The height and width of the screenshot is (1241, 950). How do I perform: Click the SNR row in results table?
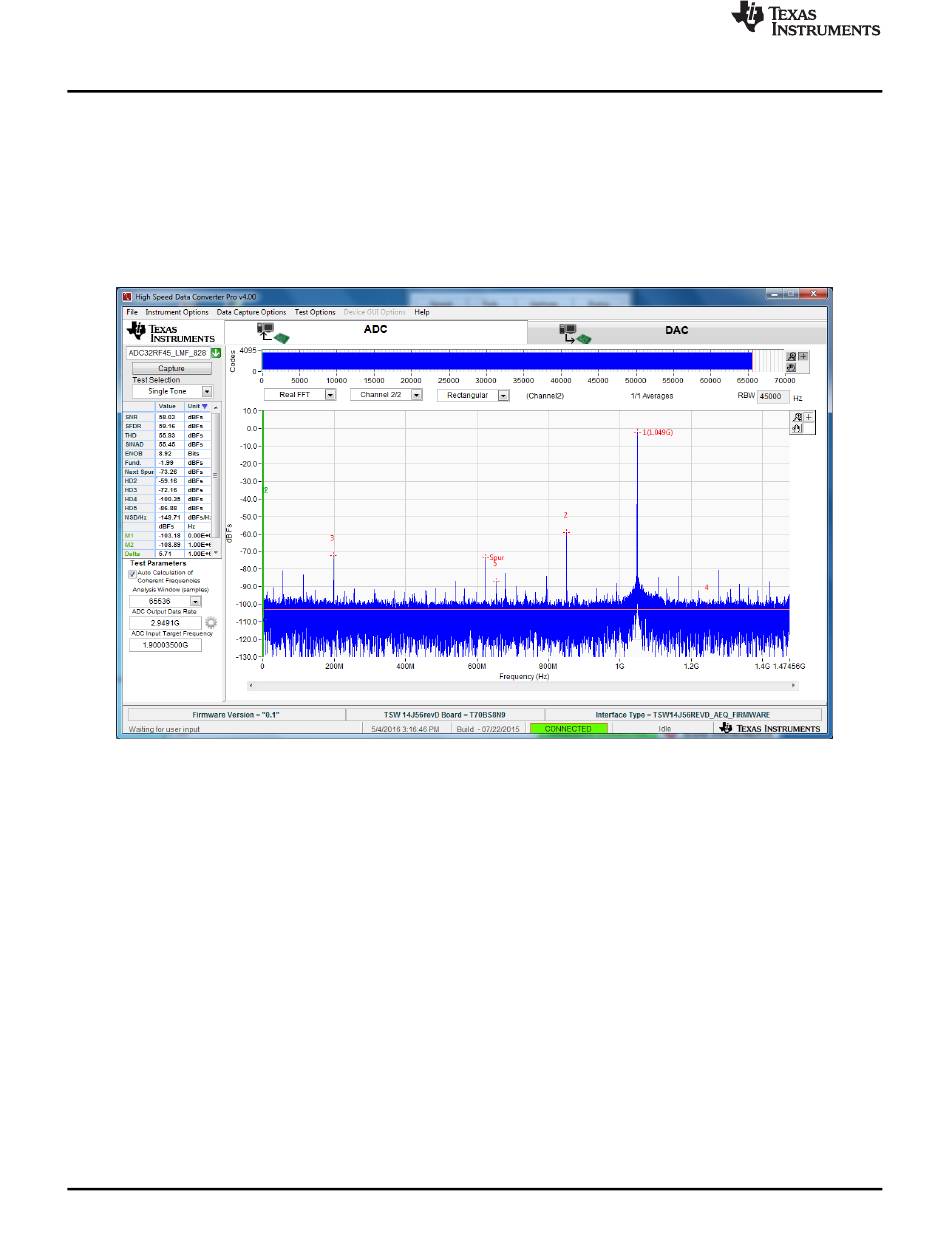coord(167,417)
